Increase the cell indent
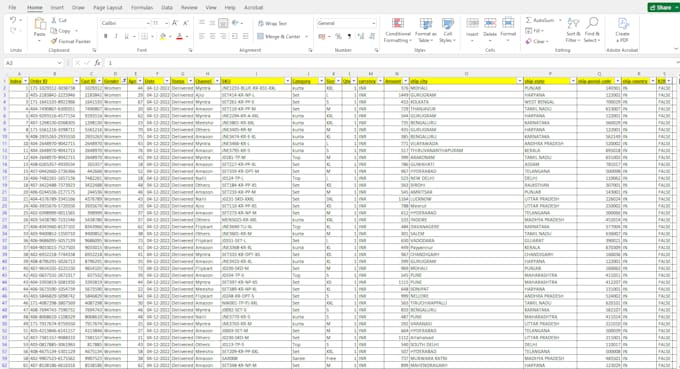The image size is (680, 369). 245,36
